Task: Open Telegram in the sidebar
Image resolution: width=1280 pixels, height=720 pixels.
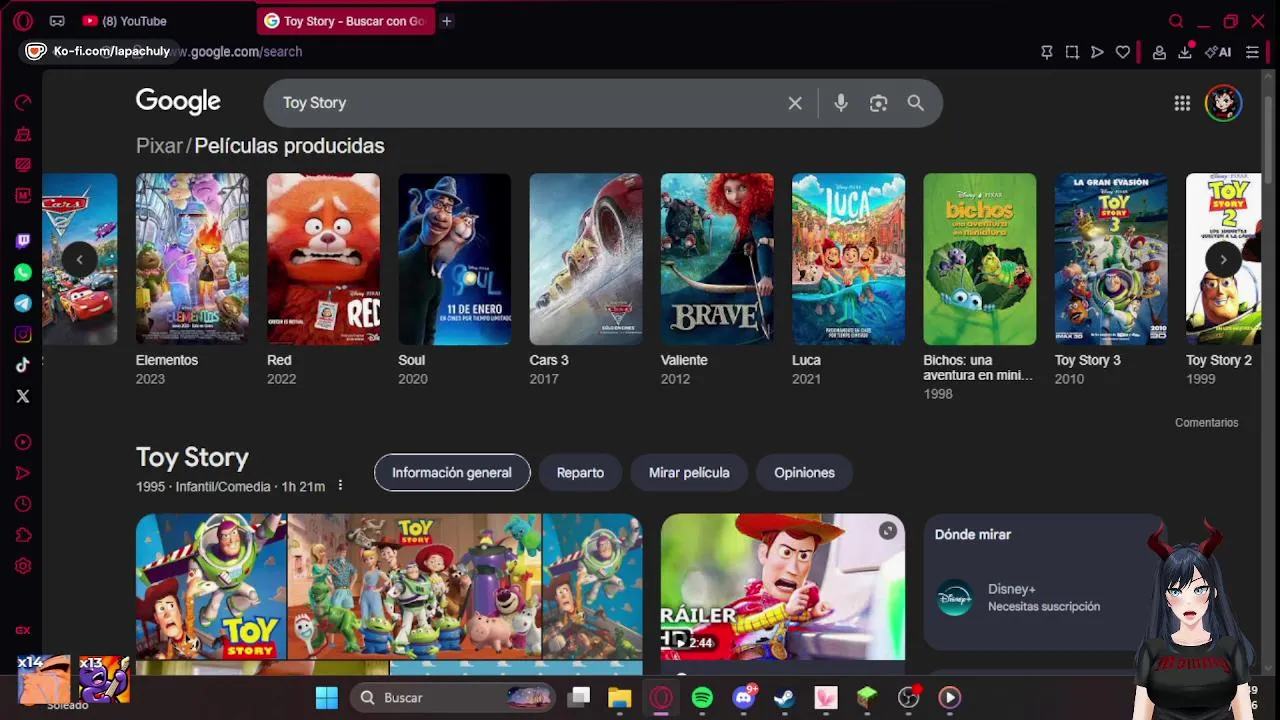Action: pos(23,303)
